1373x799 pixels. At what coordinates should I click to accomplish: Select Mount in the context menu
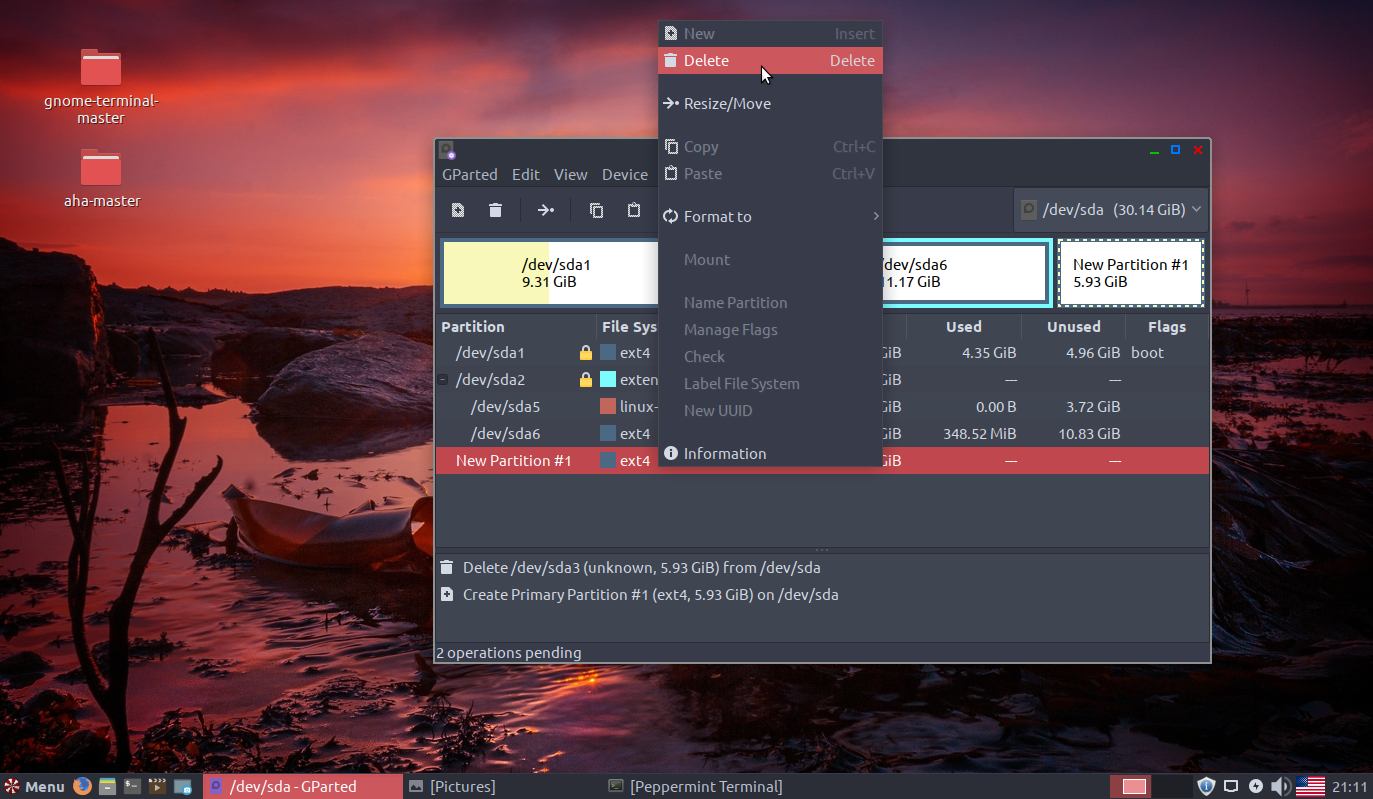707,259
